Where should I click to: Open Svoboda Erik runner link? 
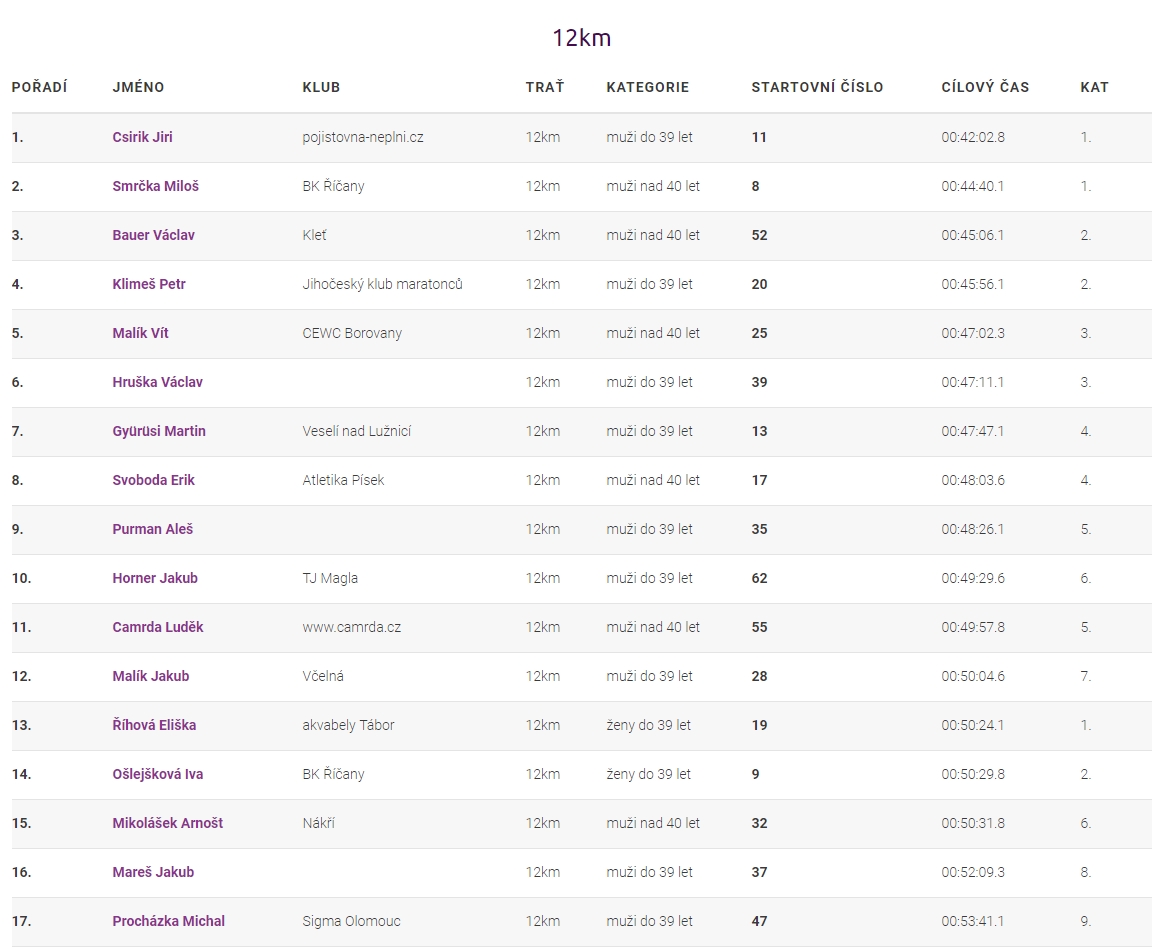click(x=153, y=480)
